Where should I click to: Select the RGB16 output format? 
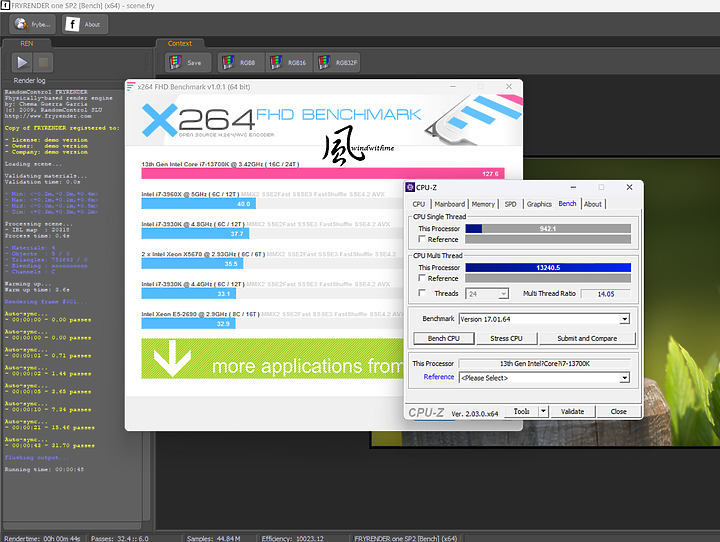point(285,63)
